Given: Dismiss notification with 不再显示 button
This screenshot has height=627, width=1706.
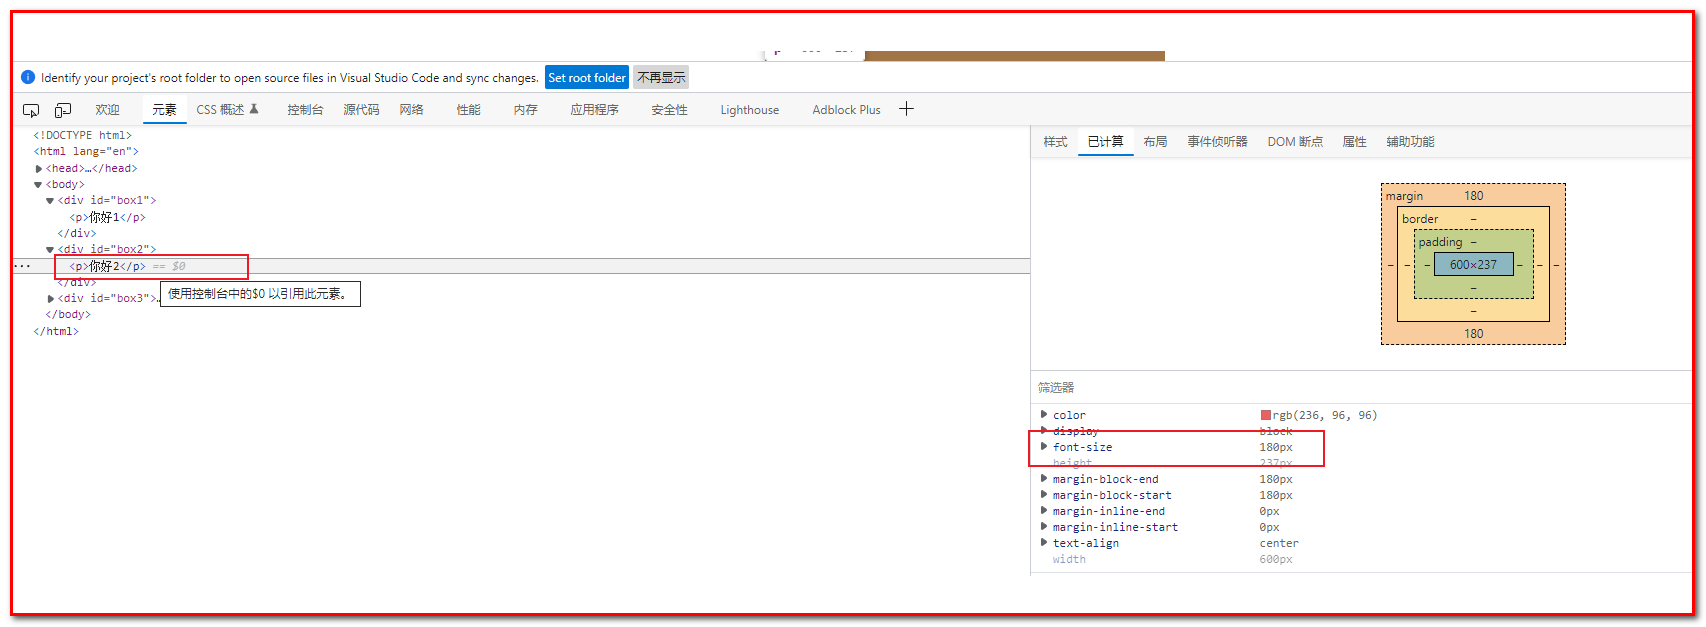Looking at the screenshot, I should point(661,77).
